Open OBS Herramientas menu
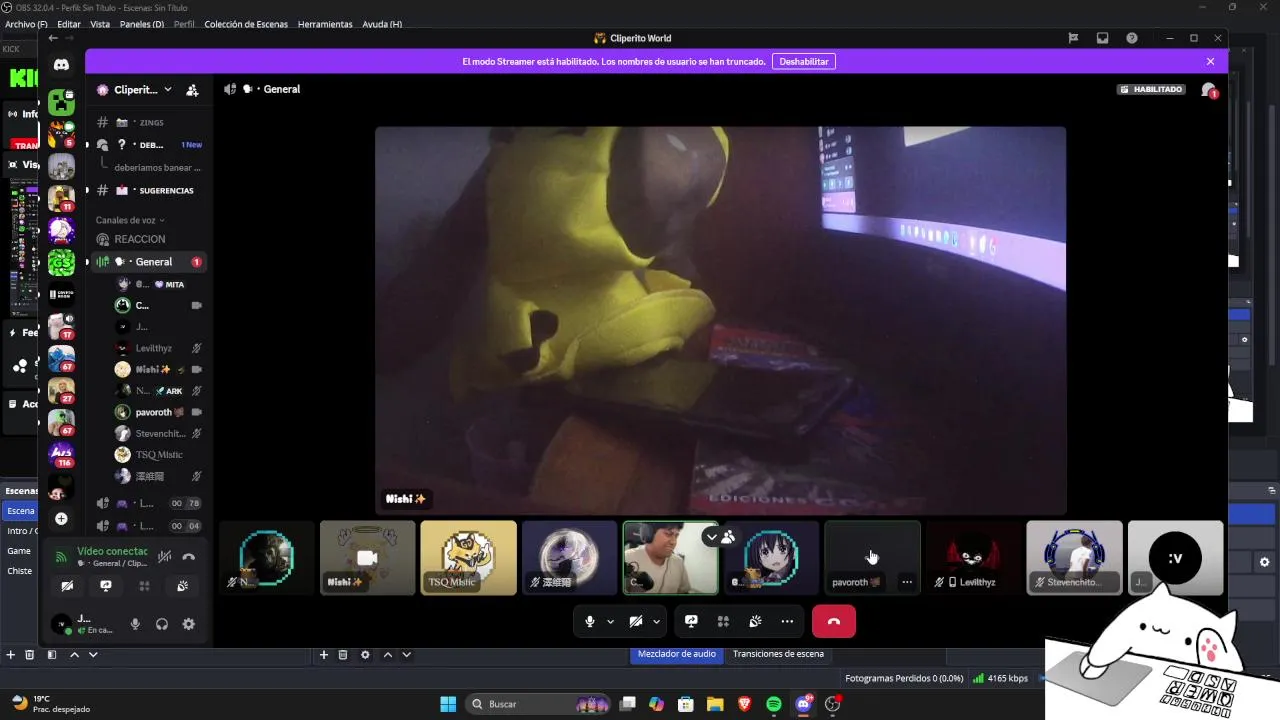 (x=325, y=24)
